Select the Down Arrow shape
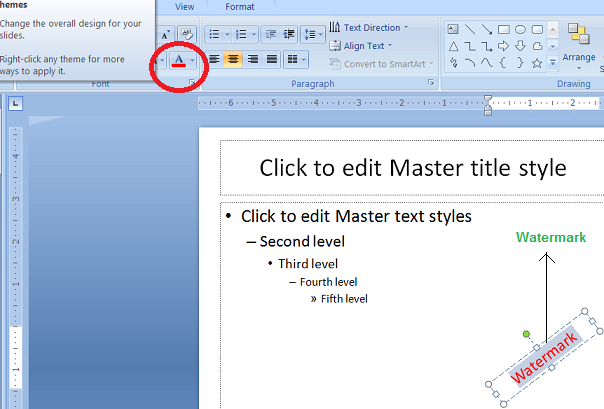The height and width of the screenshot is (409, 604). pos(520,46)
